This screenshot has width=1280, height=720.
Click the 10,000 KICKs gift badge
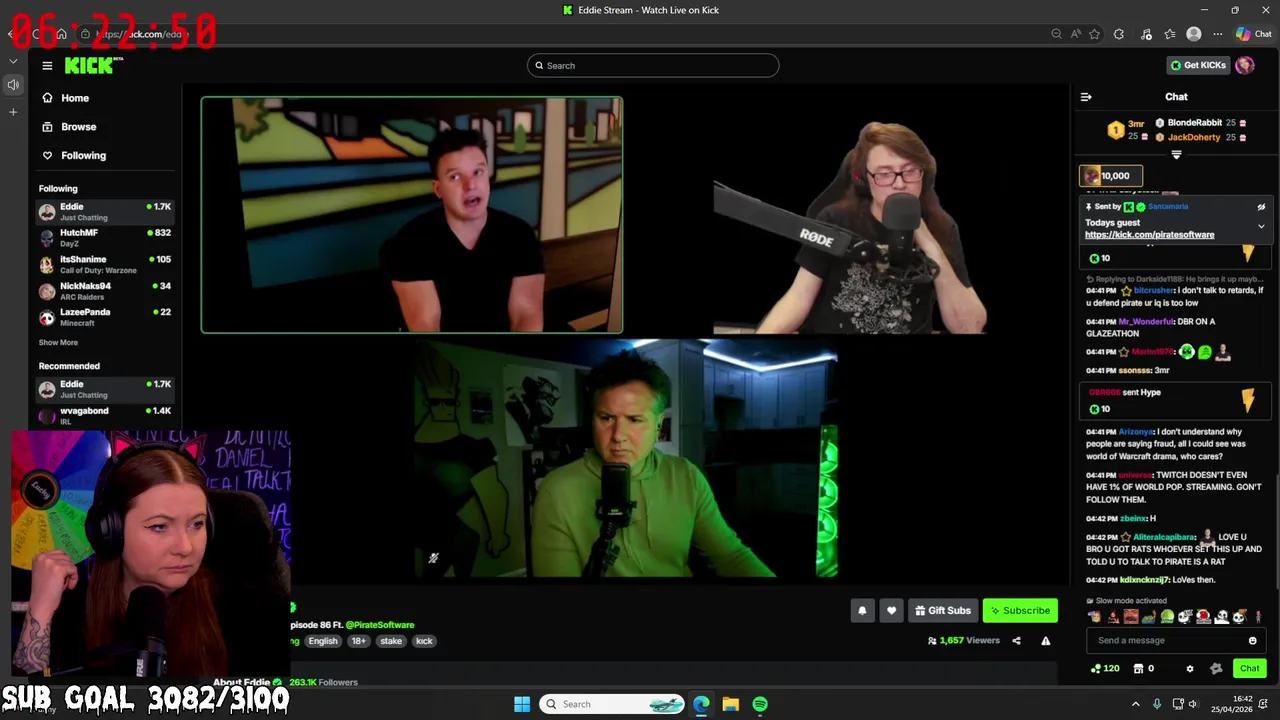(x=1111, y=176)
